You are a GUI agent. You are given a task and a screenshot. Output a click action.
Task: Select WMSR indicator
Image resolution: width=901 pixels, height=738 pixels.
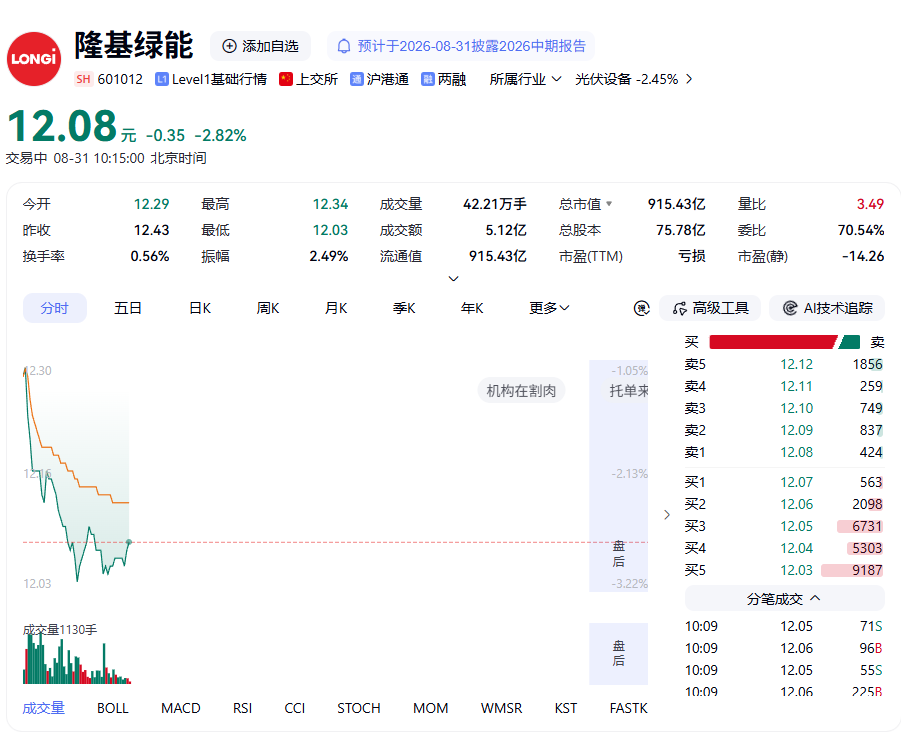[502, 709]
